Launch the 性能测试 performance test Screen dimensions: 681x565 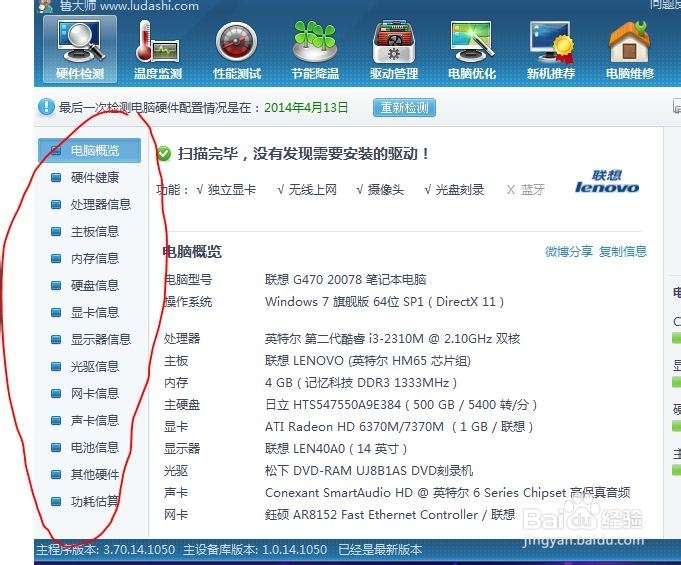(x=237, y=51)
